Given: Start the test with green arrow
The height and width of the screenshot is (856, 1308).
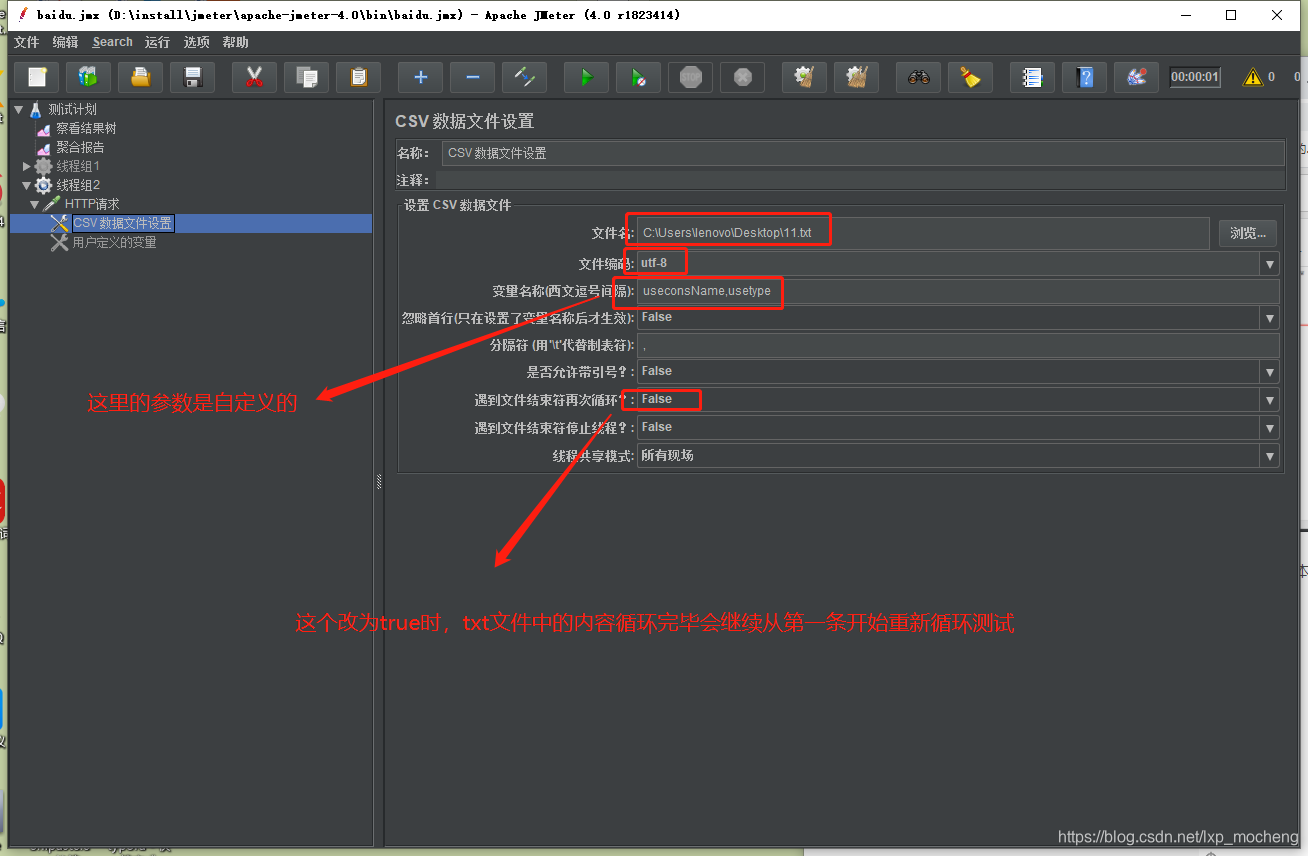Looking at the screenshot, I should [586, 77].
